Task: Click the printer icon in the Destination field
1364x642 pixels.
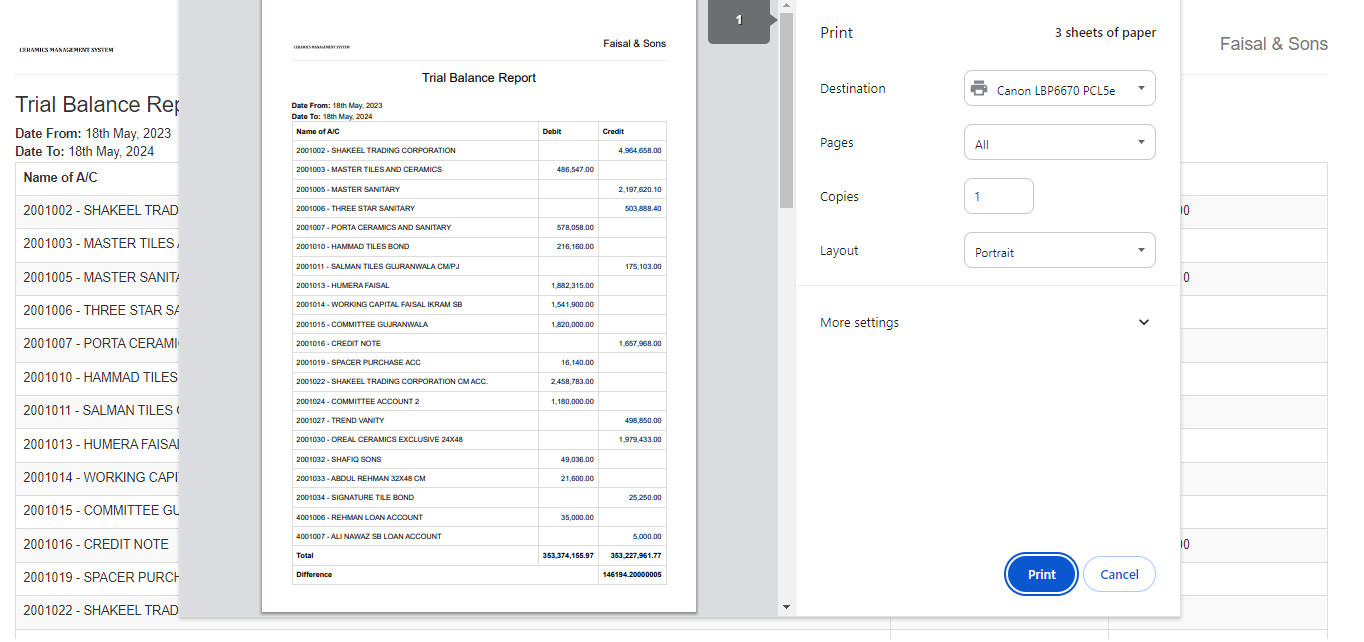Action: (979, 89)
